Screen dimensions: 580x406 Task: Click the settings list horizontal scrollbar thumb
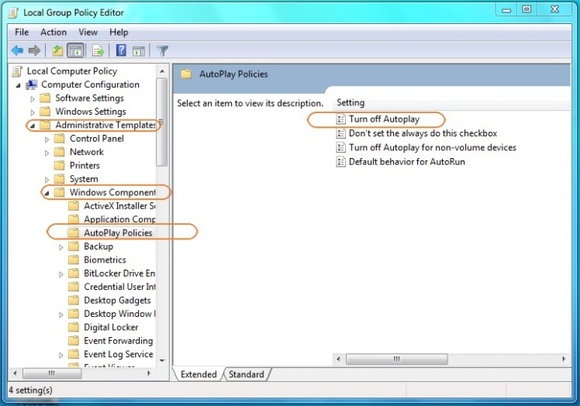click(x=397, y=359)
